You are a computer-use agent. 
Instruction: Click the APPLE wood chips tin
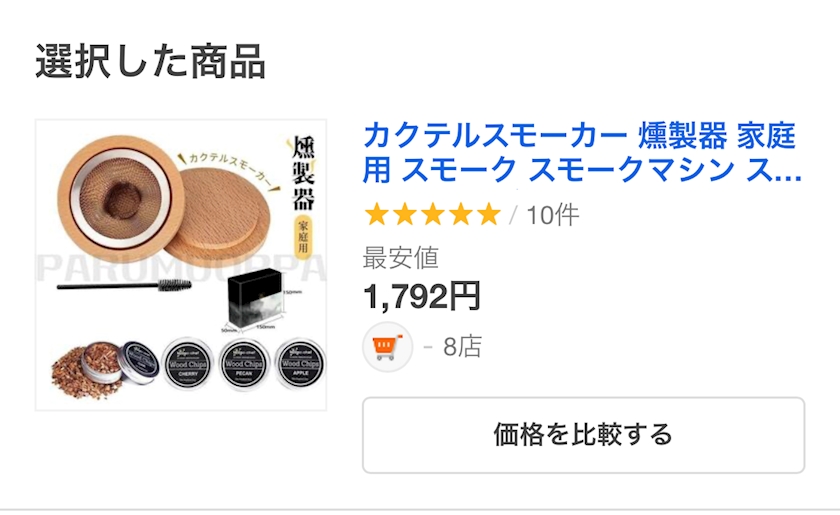click(300, 363)
